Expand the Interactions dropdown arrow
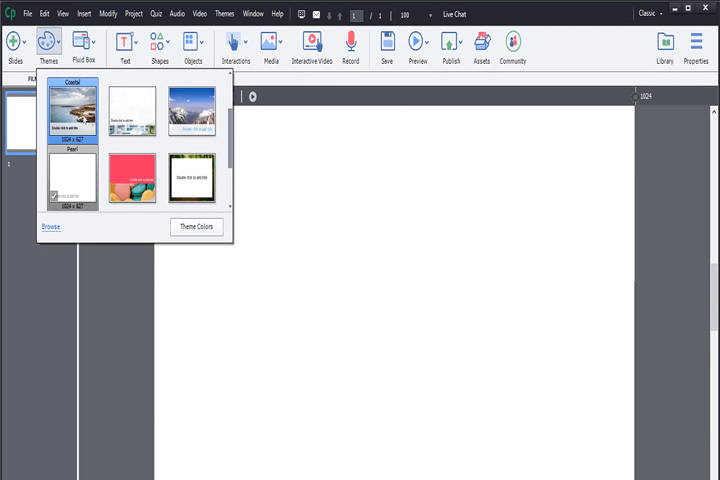This screenshot has width=720, height=480. pos(246,42)
